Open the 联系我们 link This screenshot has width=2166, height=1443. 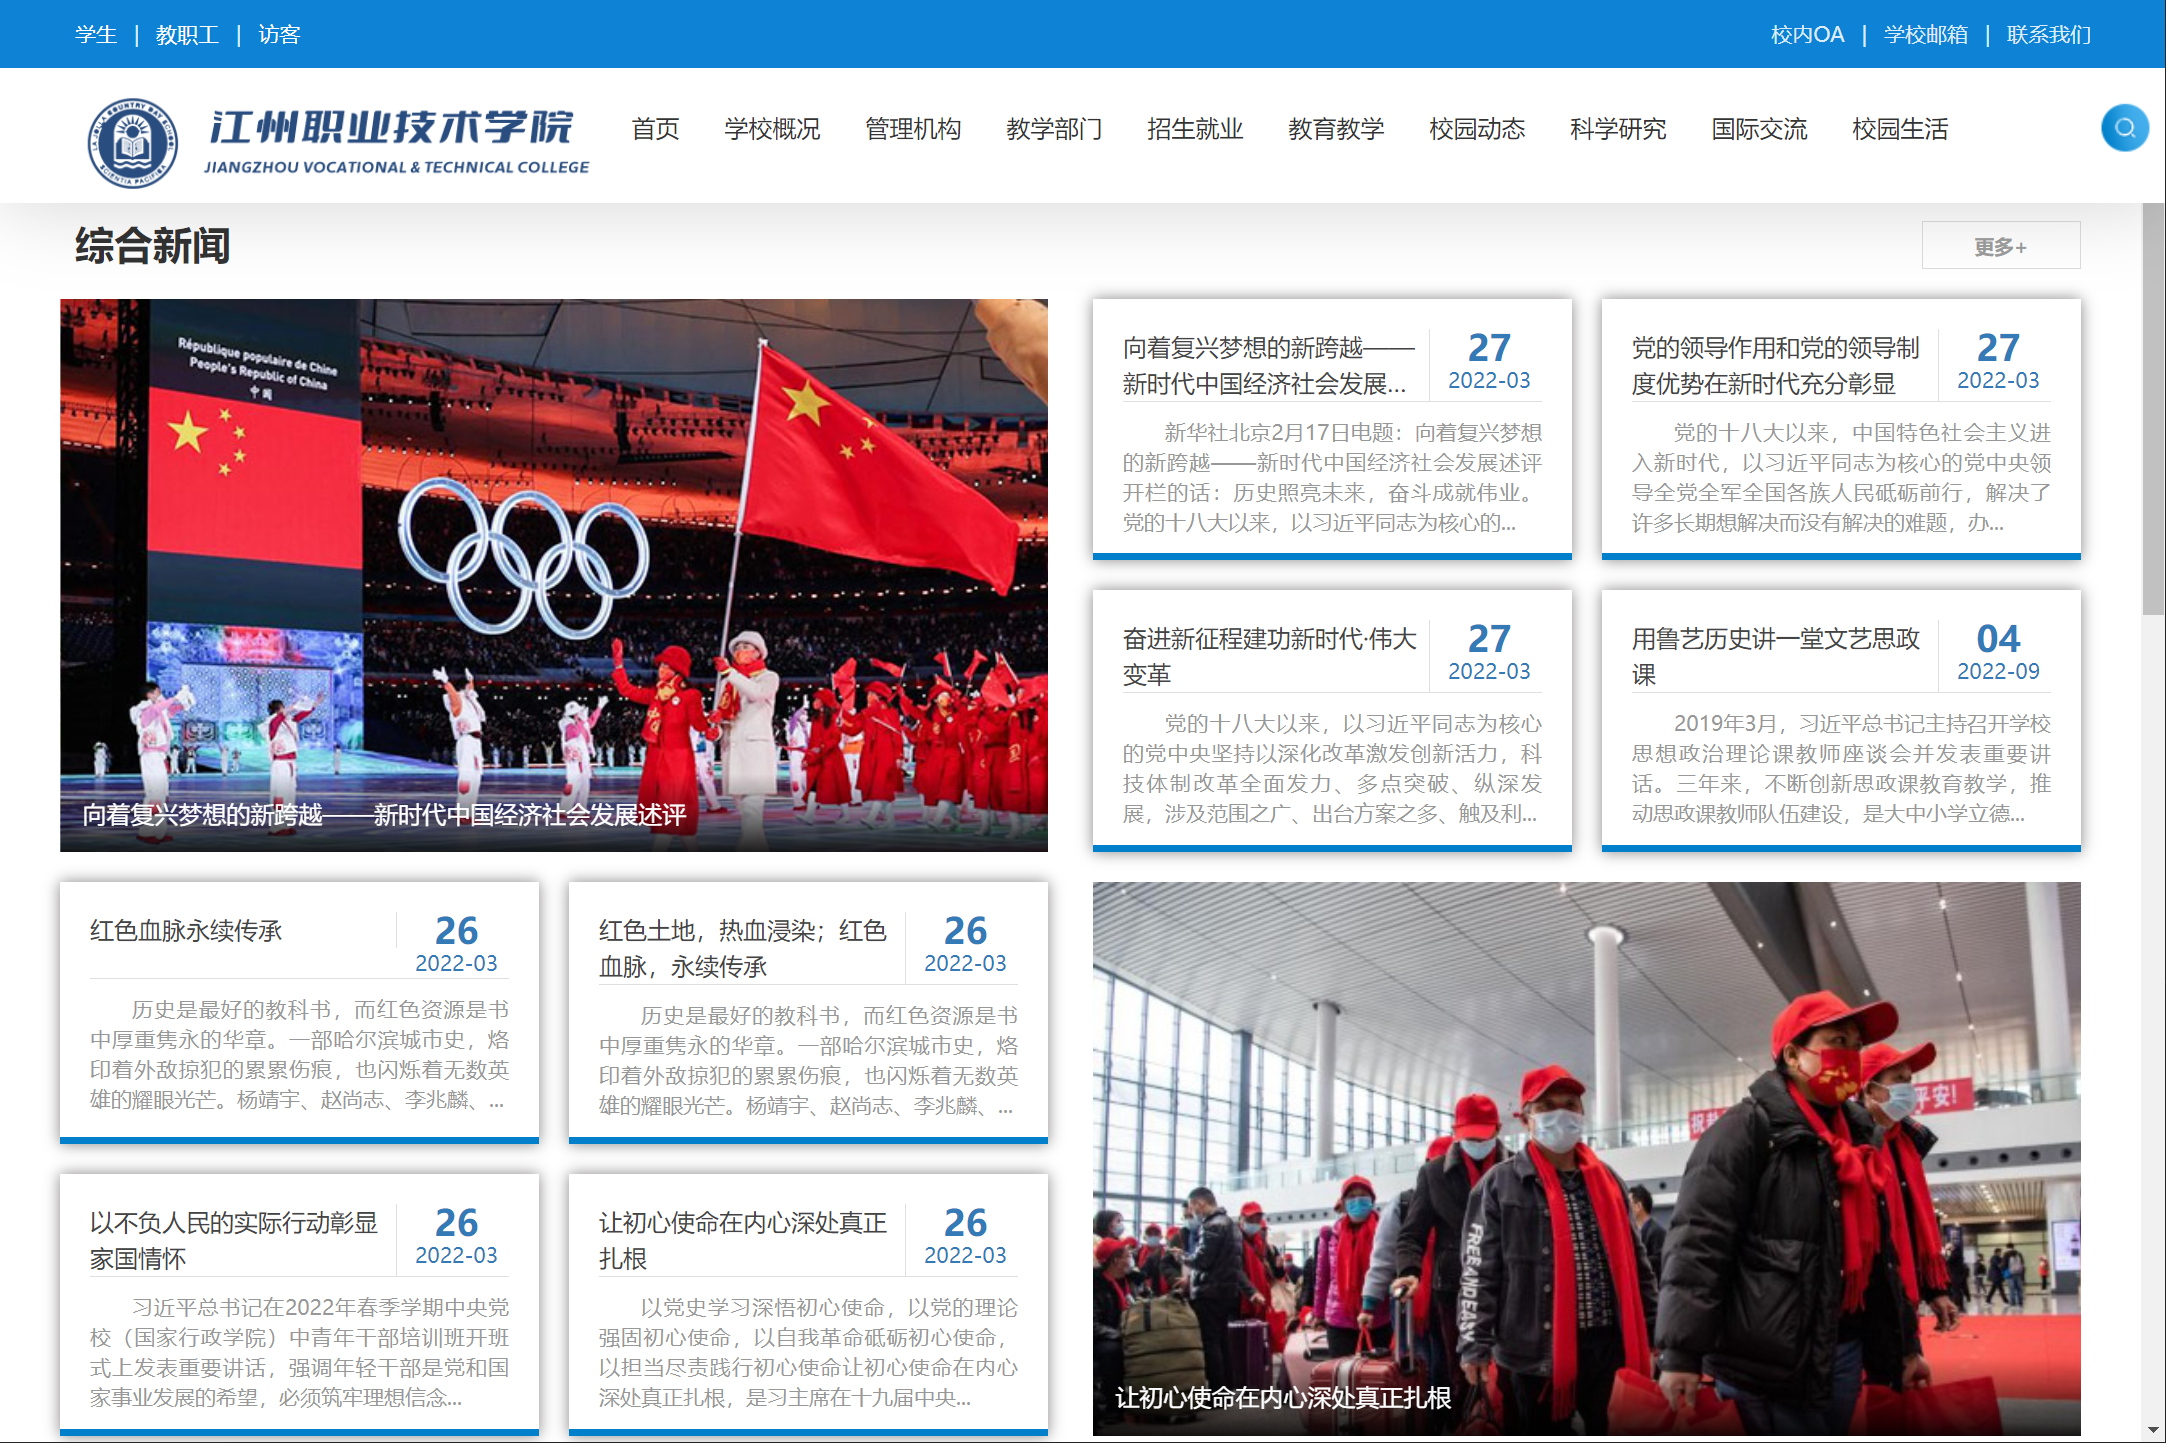pos(2048,35)
